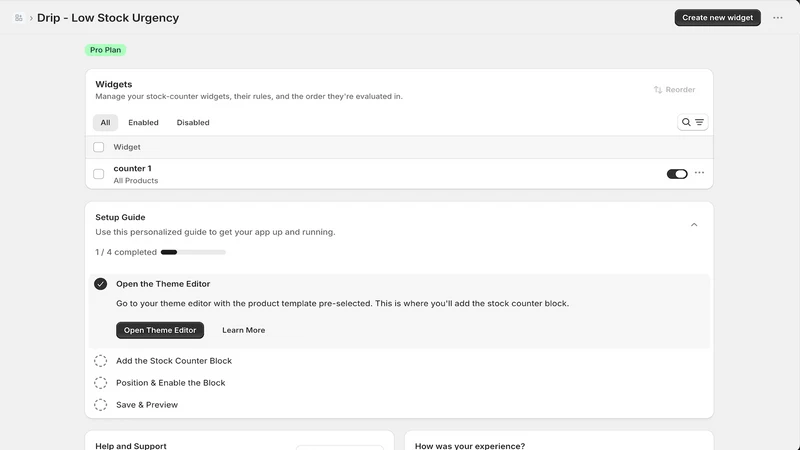Image resolution: width=800 pixels, height=450 pixels.
Task: Expand the Save & Preview step
Action: point(147,405)
